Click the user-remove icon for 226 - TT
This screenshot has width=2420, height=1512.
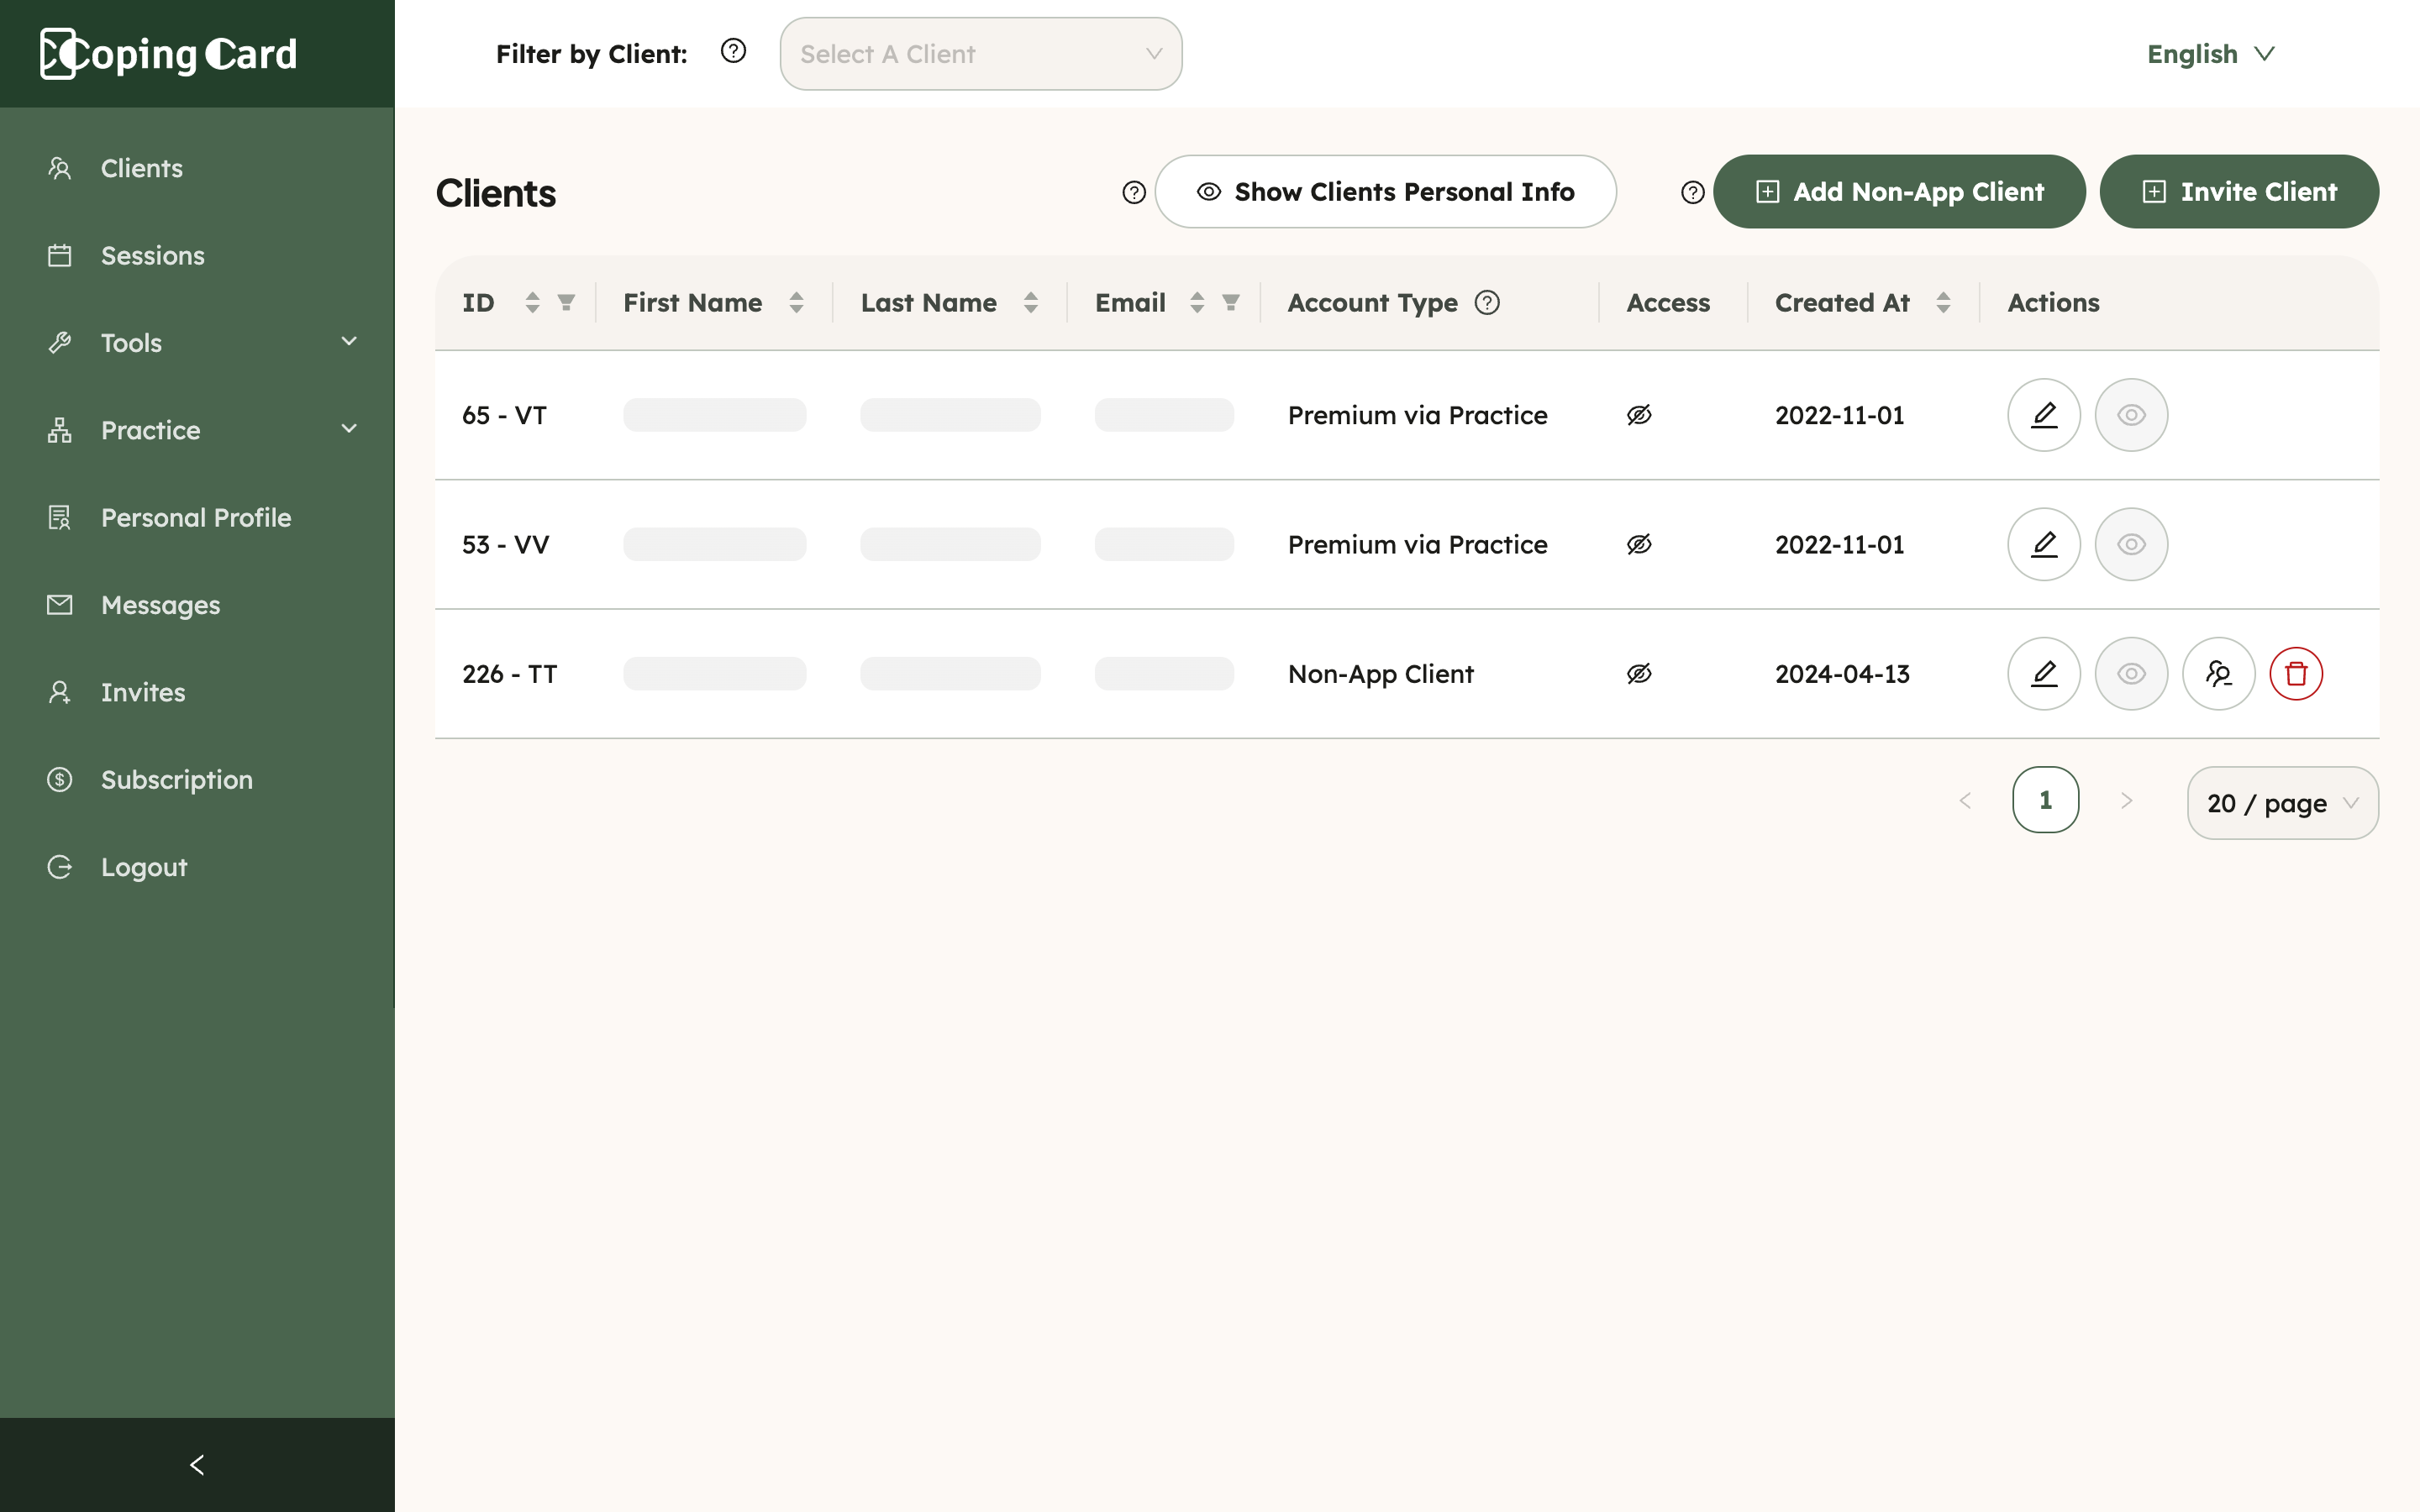(2218, 673)
